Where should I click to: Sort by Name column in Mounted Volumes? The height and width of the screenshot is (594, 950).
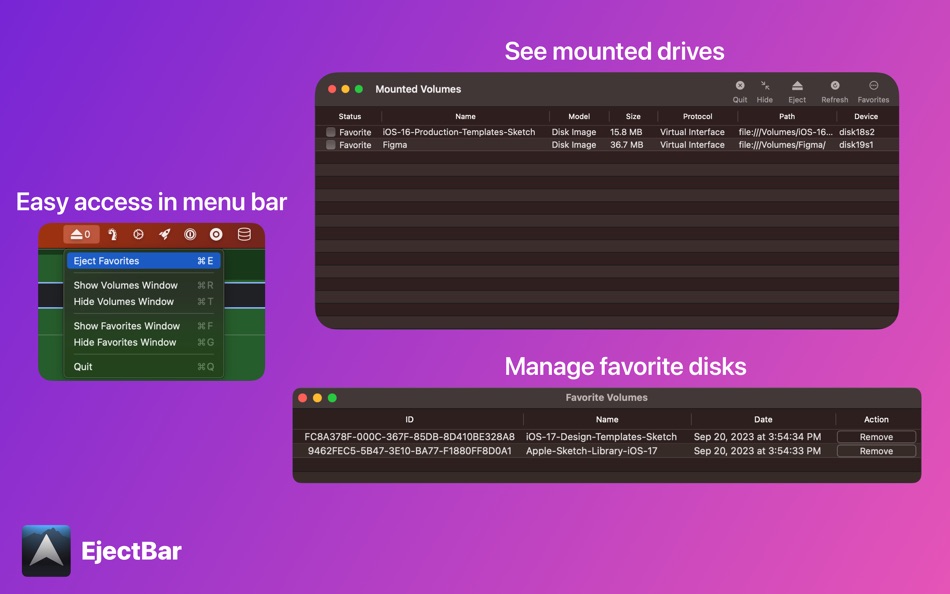point(465,116)
